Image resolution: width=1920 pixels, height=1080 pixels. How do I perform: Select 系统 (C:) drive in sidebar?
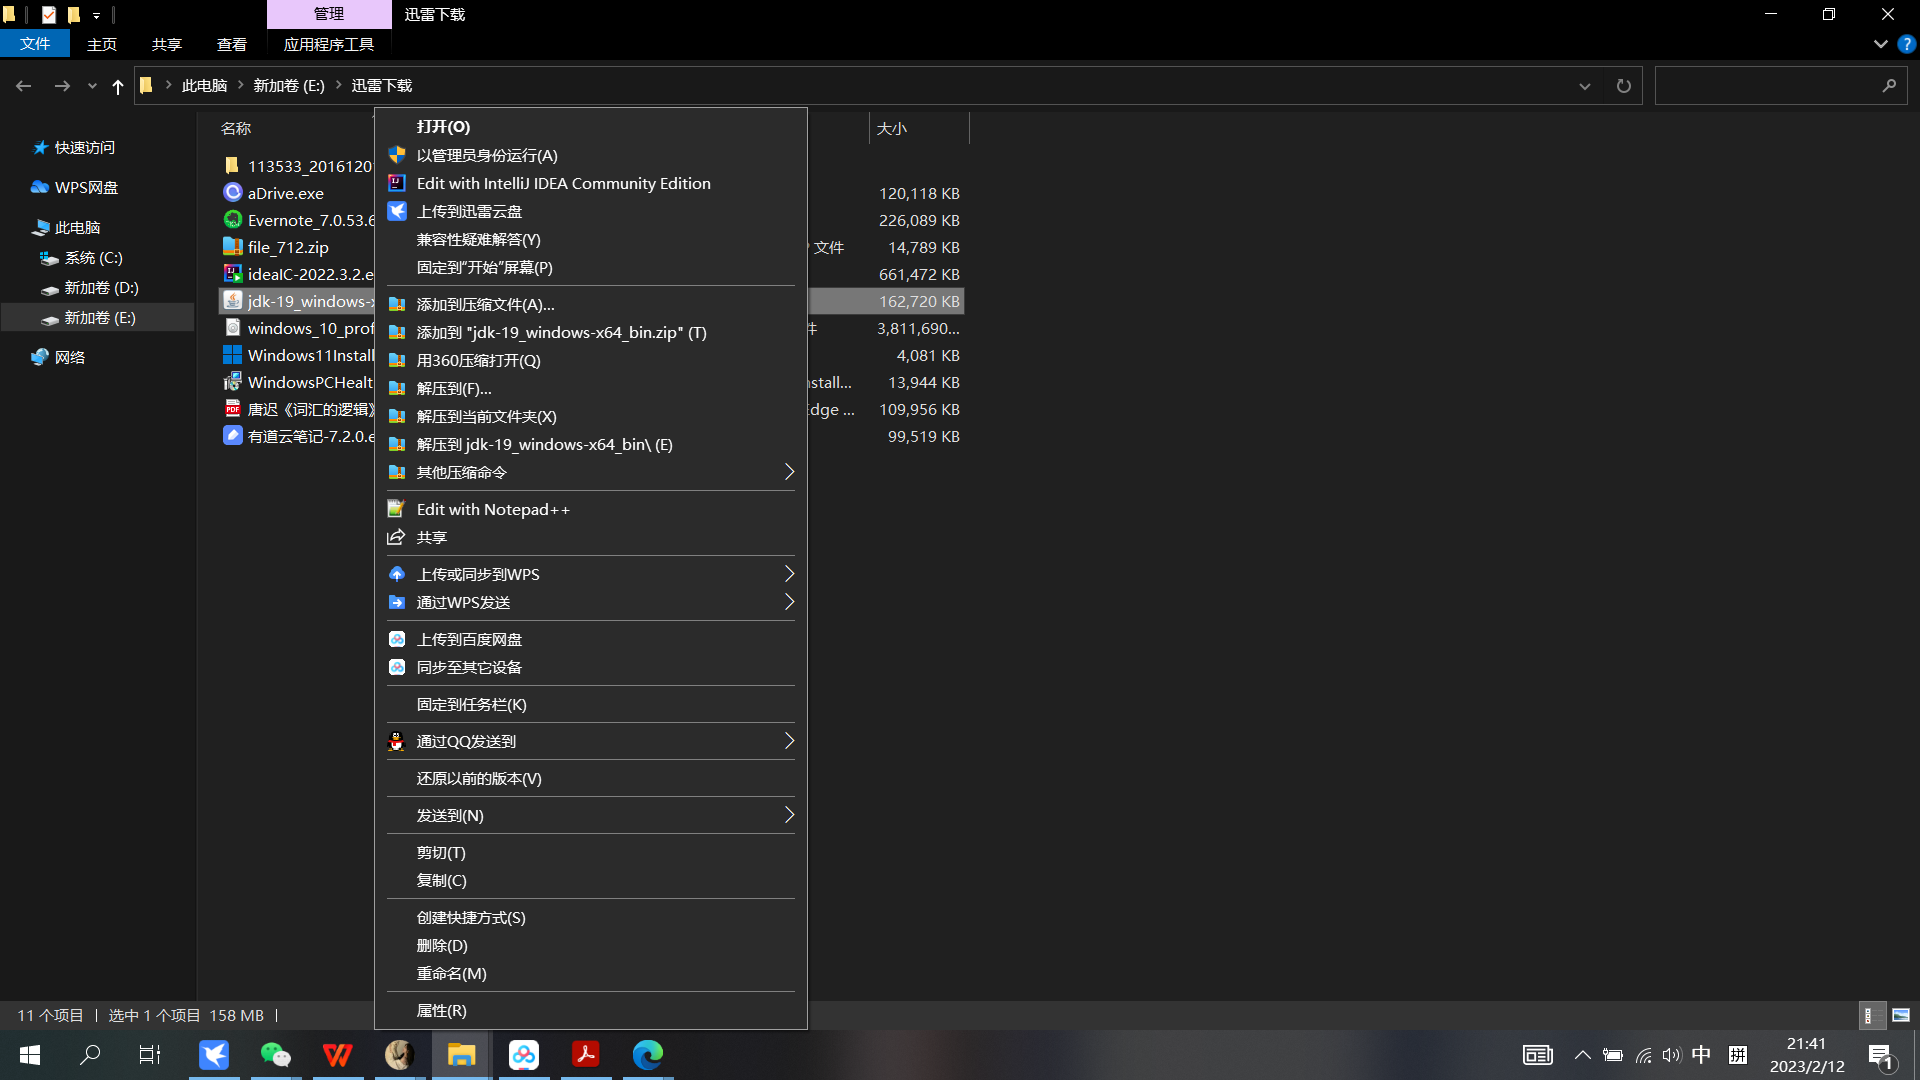pyautogui.click(x=93, y=257)
